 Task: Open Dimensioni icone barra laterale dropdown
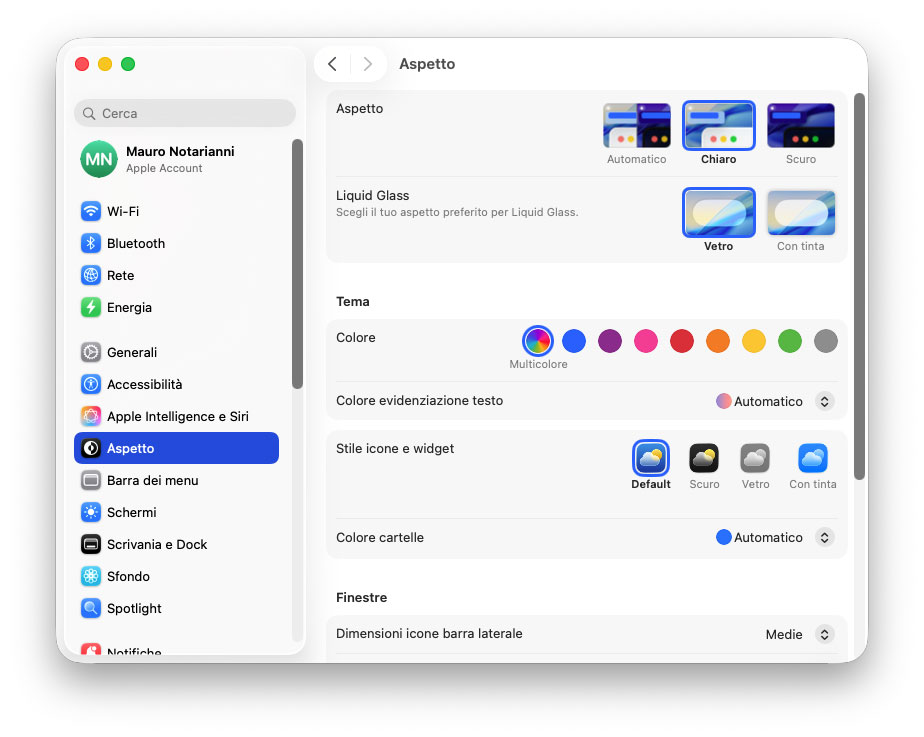(x=824, y=635)
